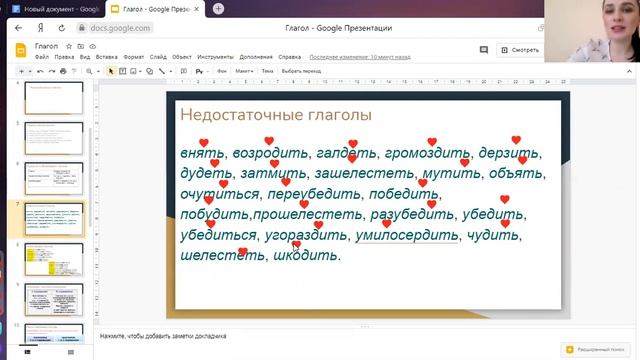This screenshot has height=360, width=640.
Task: Select the slide 5 thumbnail
Action: pos(54,138)
